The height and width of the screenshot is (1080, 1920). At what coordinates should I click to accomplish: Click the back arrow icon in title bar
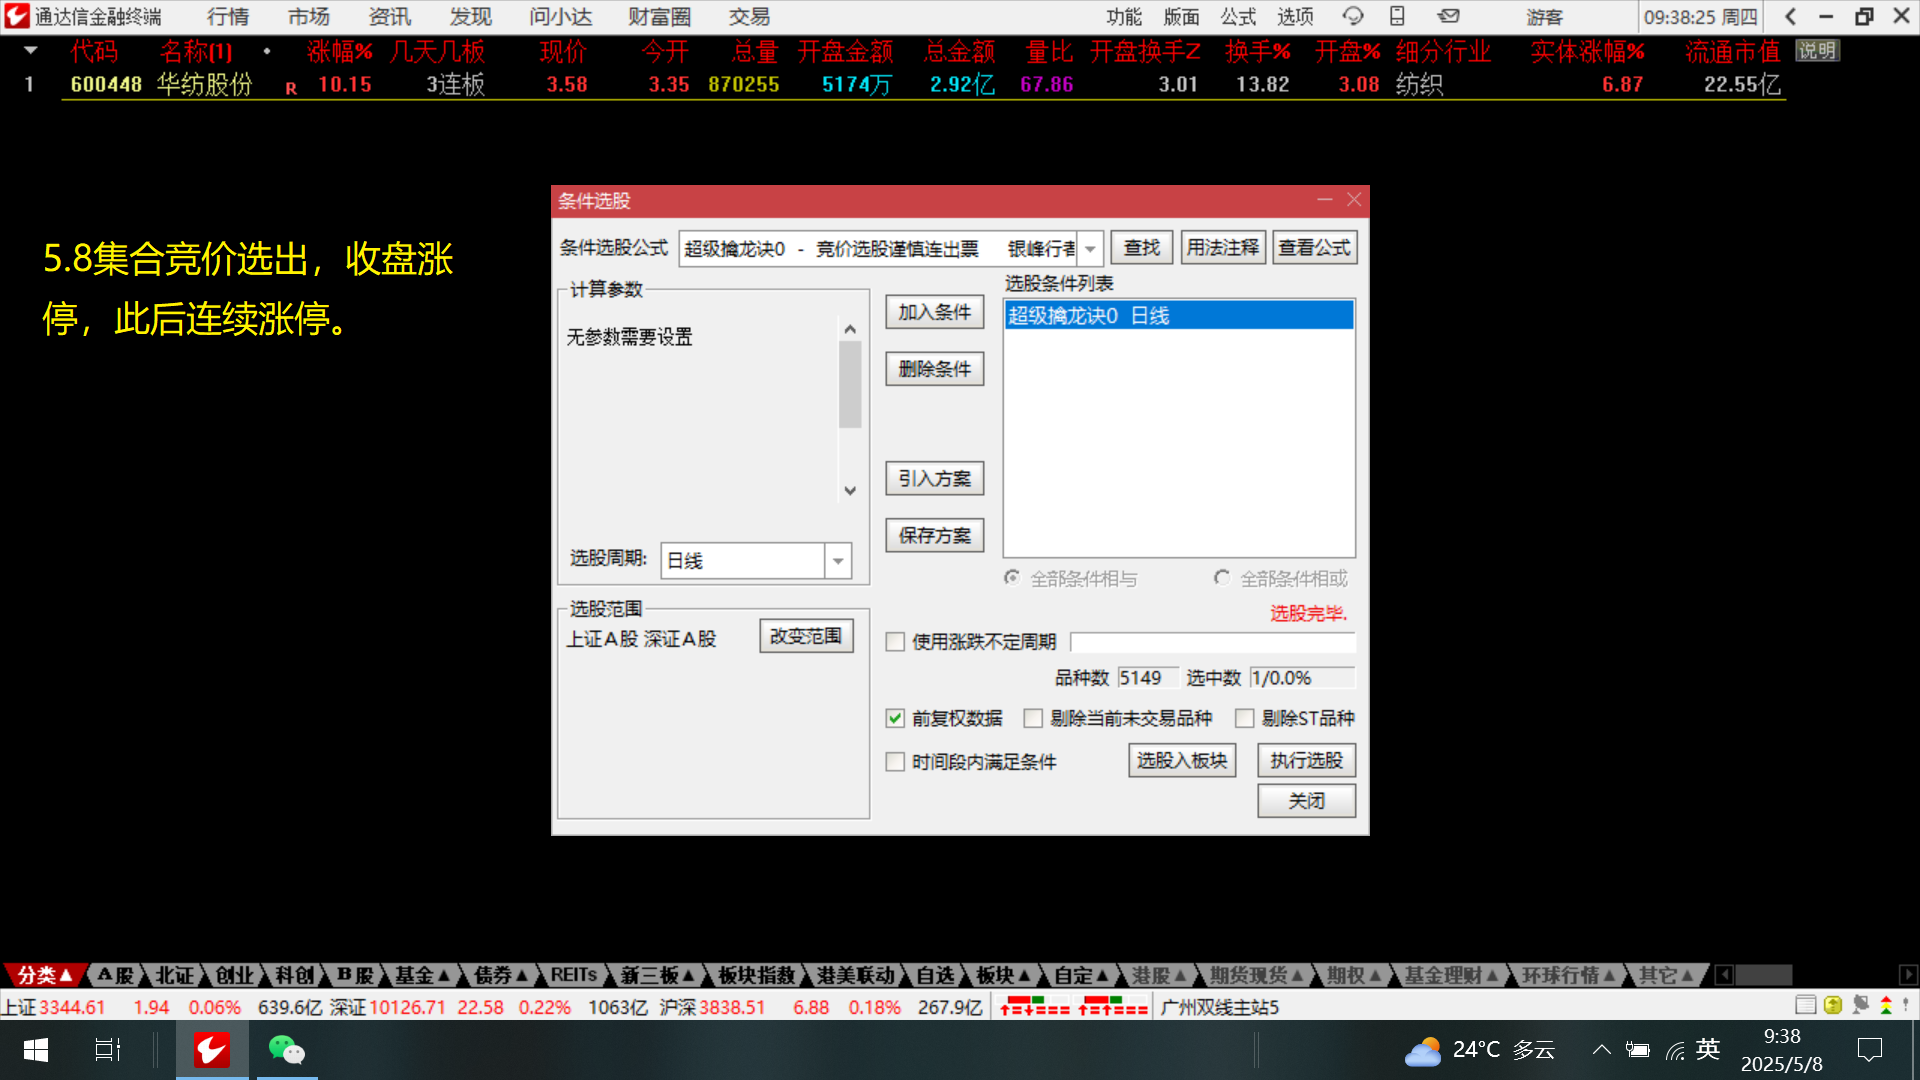click(x=1790, y=16)
